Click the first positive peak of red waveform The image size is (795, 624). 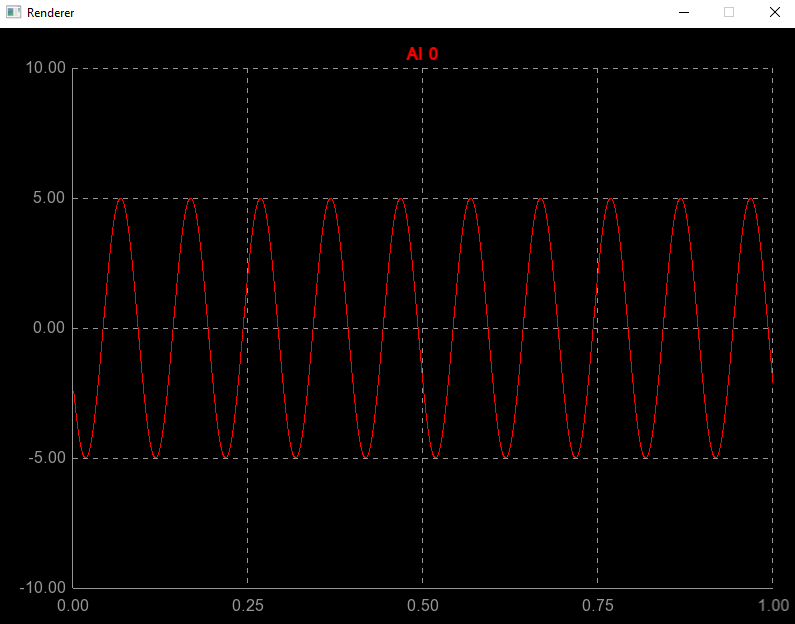pos(121,198)
